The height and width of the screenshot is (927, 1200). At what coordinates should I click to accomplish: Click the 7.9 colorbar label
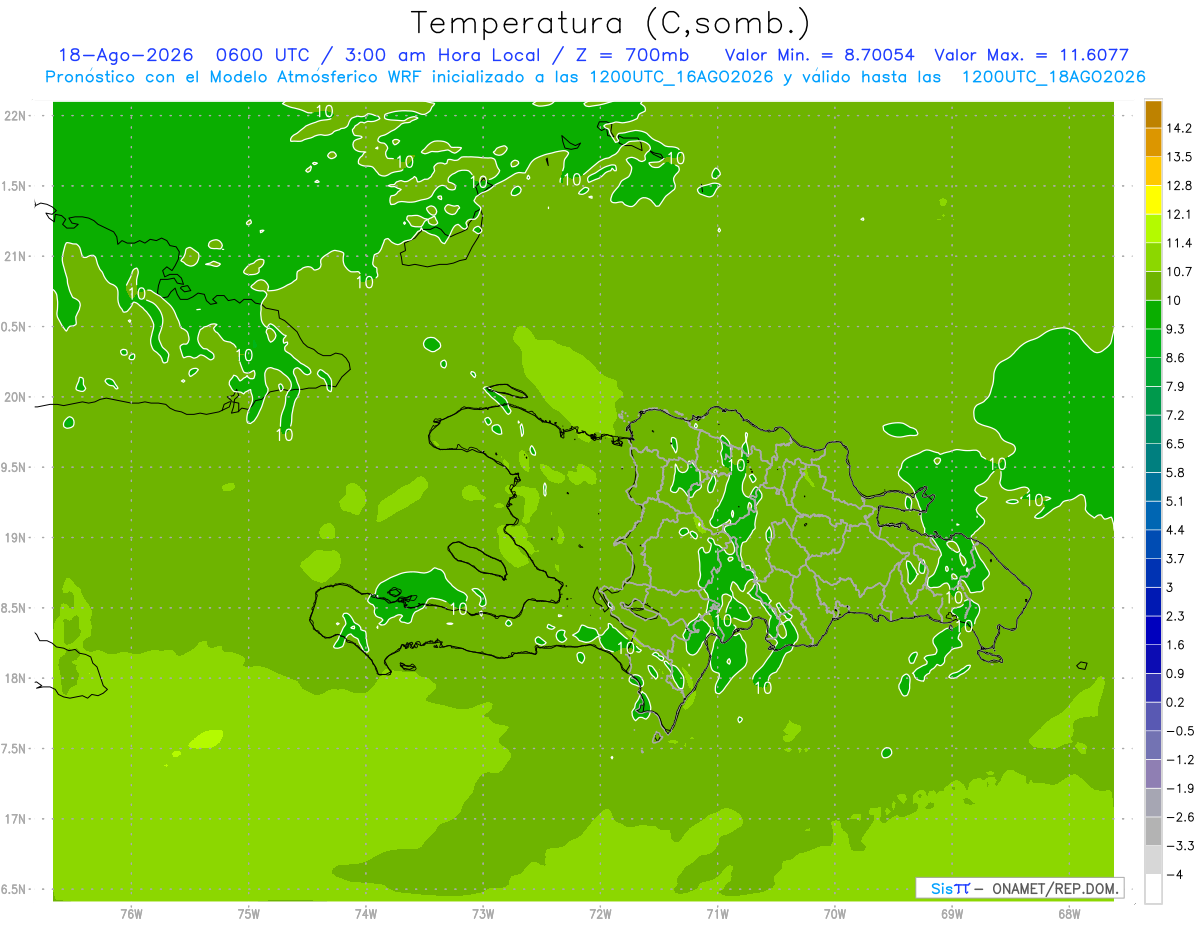[x=1175, y=387]
